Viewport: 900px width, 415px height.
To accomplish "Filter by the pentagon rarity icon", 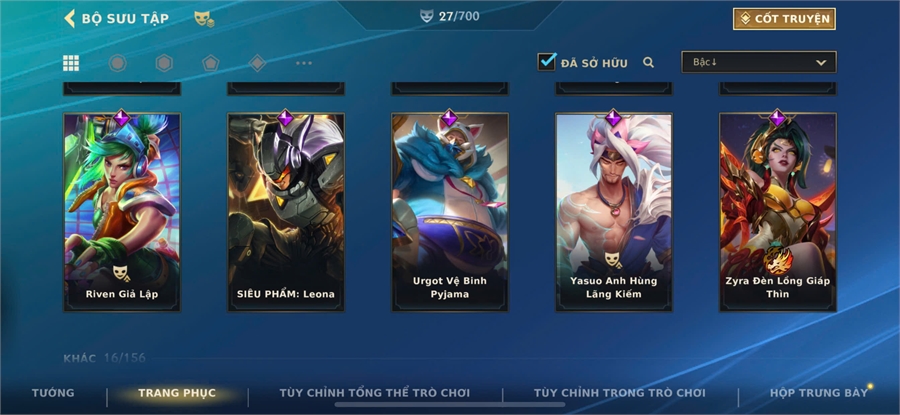I will 211,63.
